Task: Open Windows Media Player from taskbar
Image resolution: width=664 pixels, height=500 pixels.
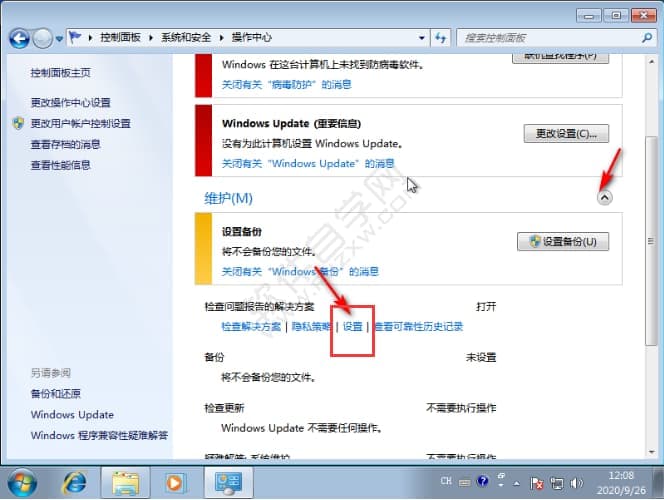Action: click(x=176, y=483)
